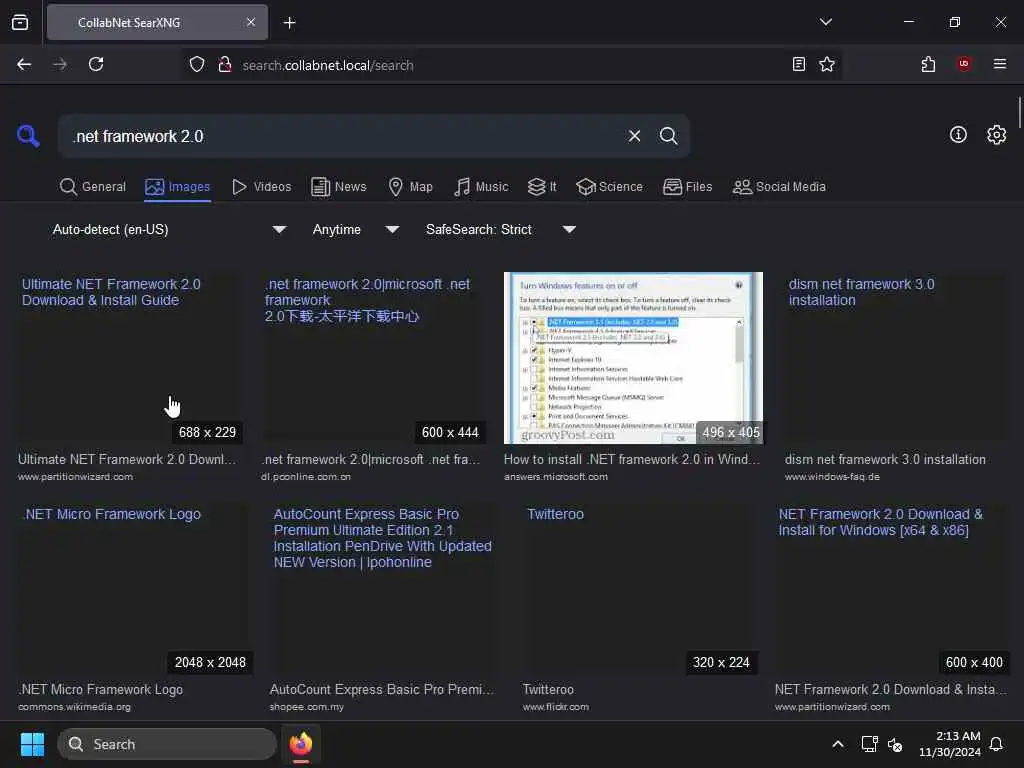Bookmark this page with the star
Viewport: 1024px width, 768px height.
(827, 65)
